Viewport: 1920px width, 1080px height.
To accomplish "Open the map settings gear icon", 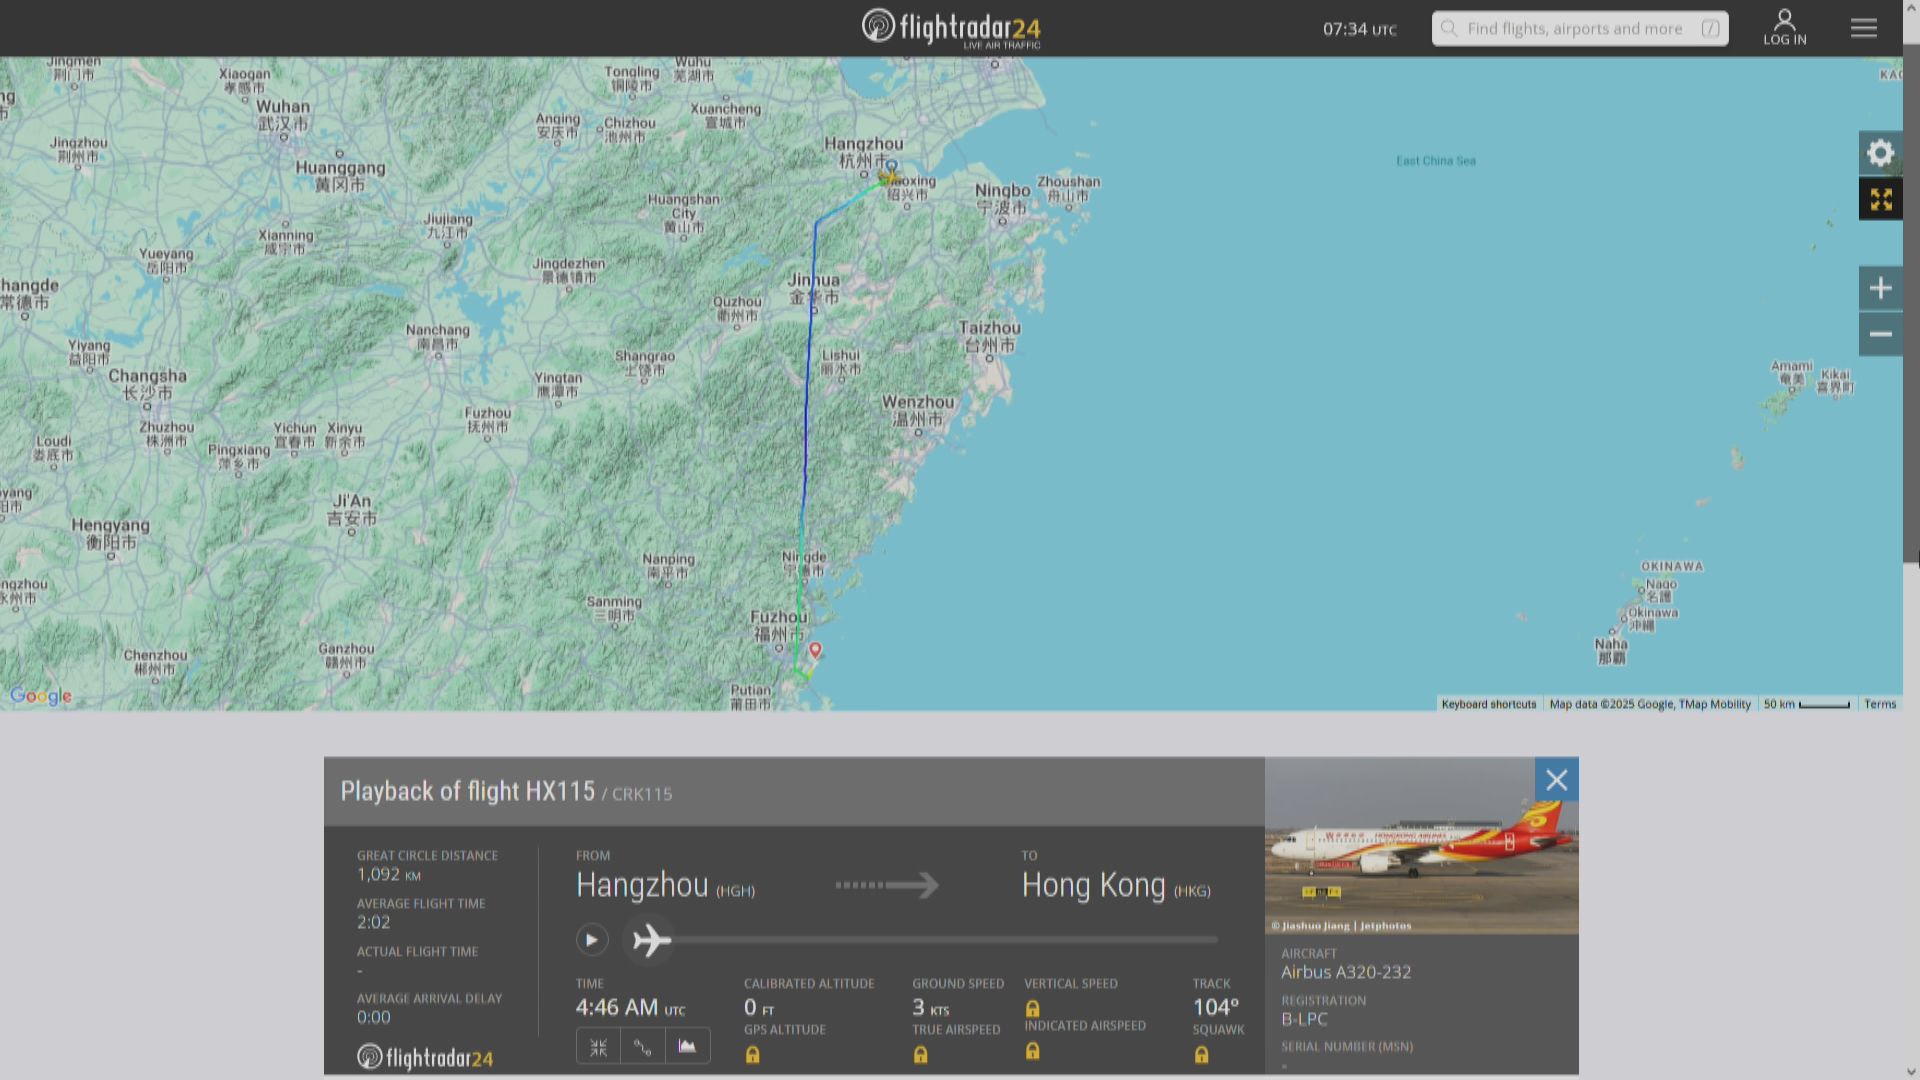I will coord(1881,153).
